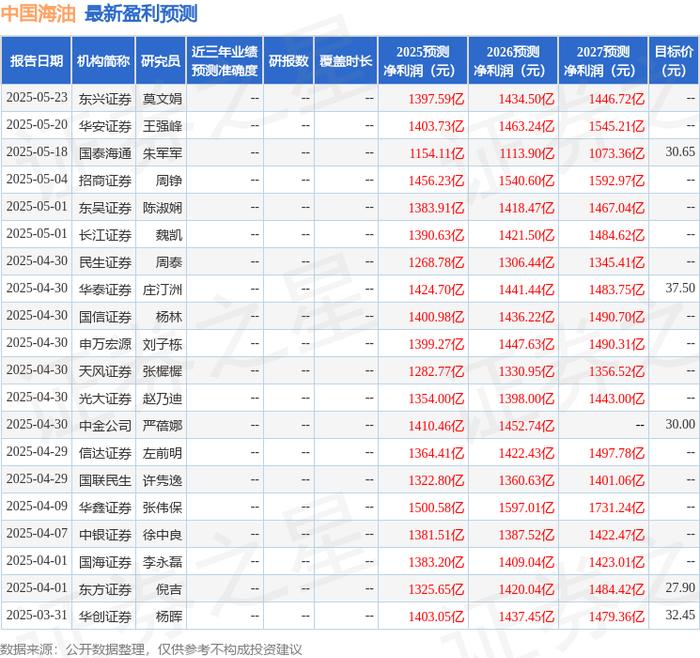Click target price 27.90

coord(680,587)
